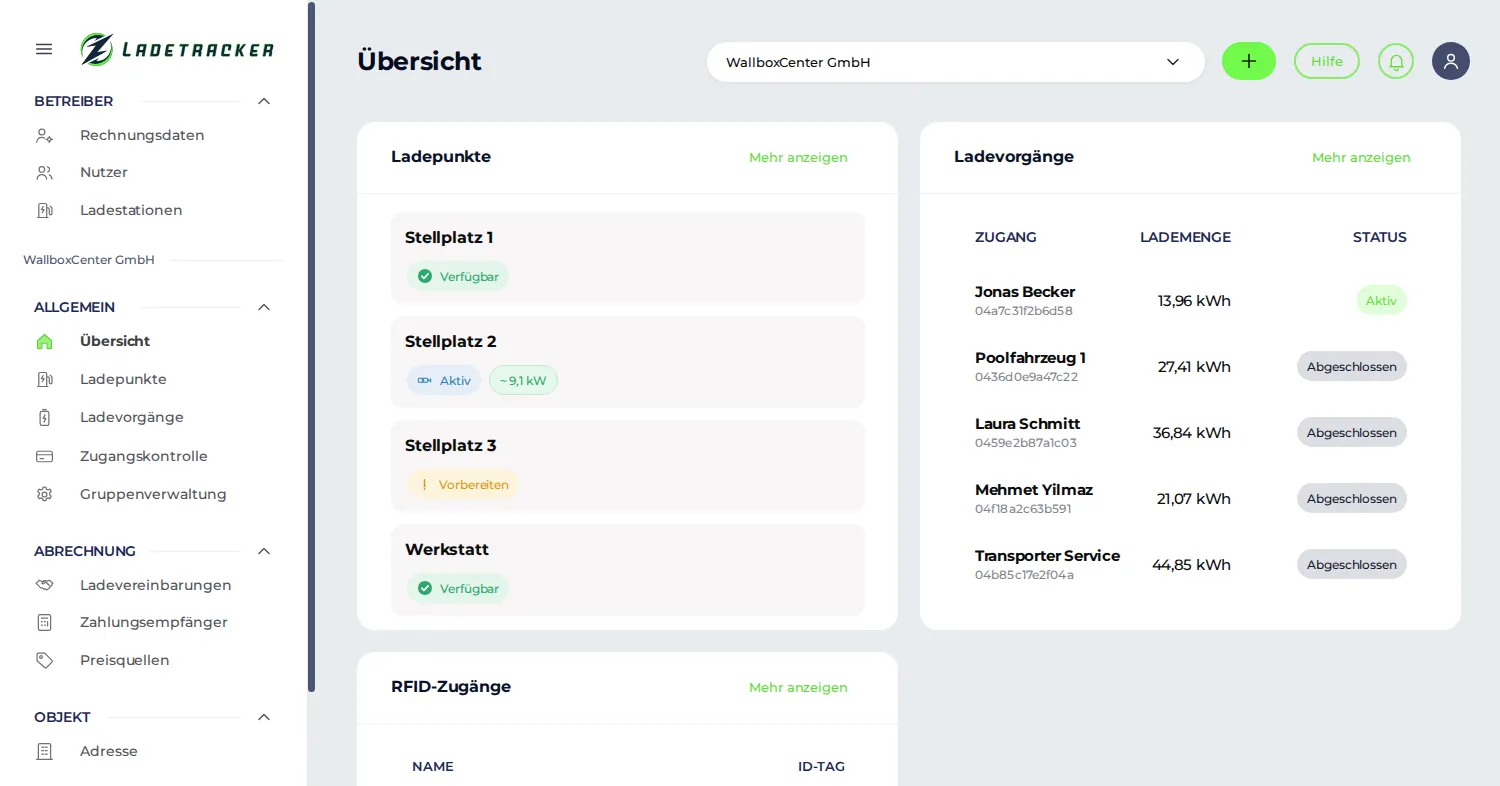This screenshot has height=786, width=1500.
Task: Click the Vorbereiten status badge
Action: [x=463, y=484]
